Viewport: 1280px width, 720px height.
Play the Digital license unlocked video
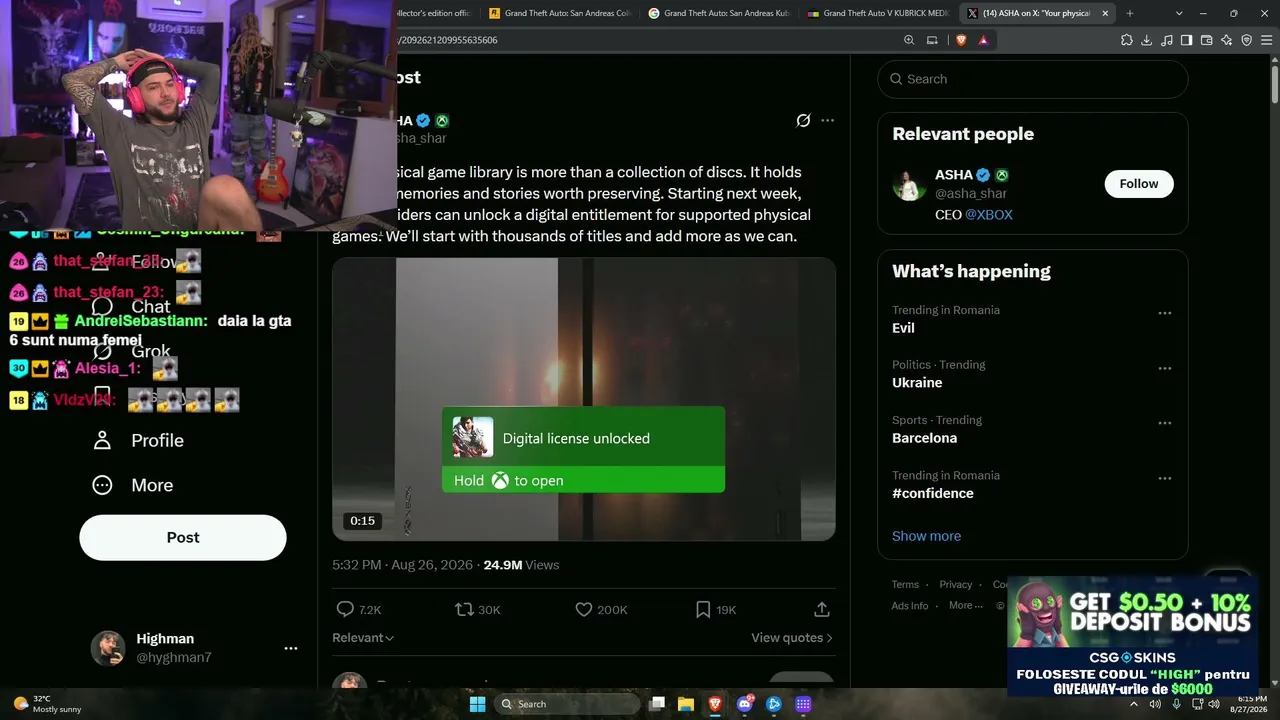coord(584,399)
